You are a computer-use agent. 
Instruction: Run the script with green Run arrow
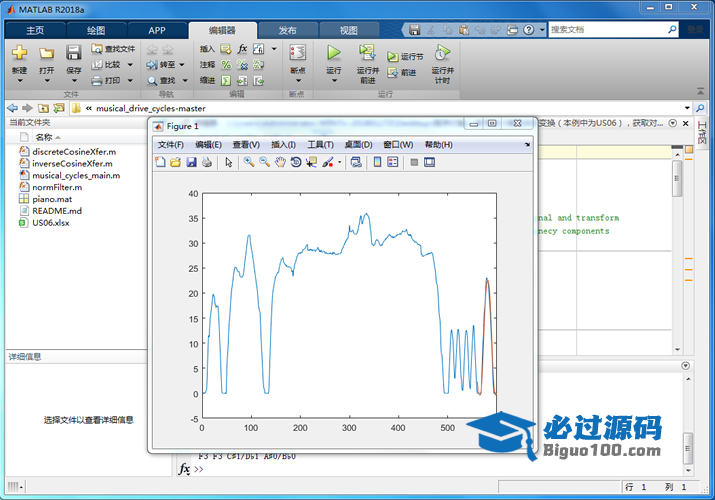334,52
